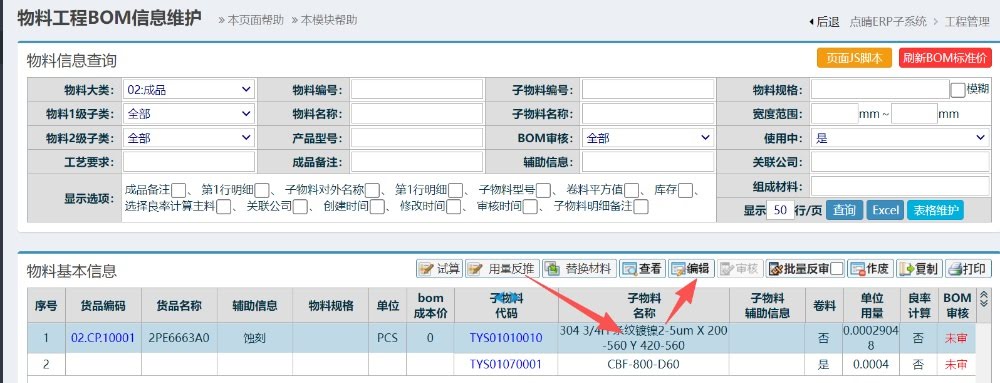Tick the 模糊 fuzzy match checkbox
1000x383 pixels.
pyautogui.click(x=957, y=90)
